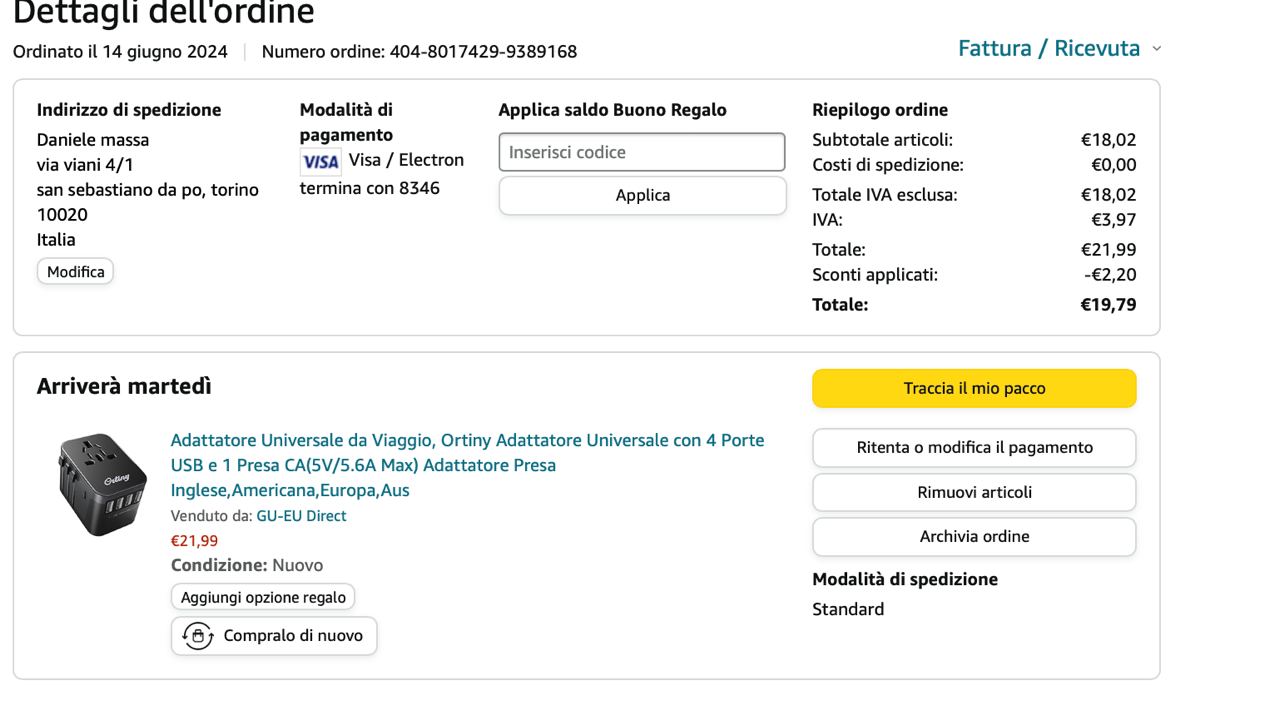Open the Fattura / Ricevuta invoice link
The image size is (1280, 711).
tap(1048, 49)
